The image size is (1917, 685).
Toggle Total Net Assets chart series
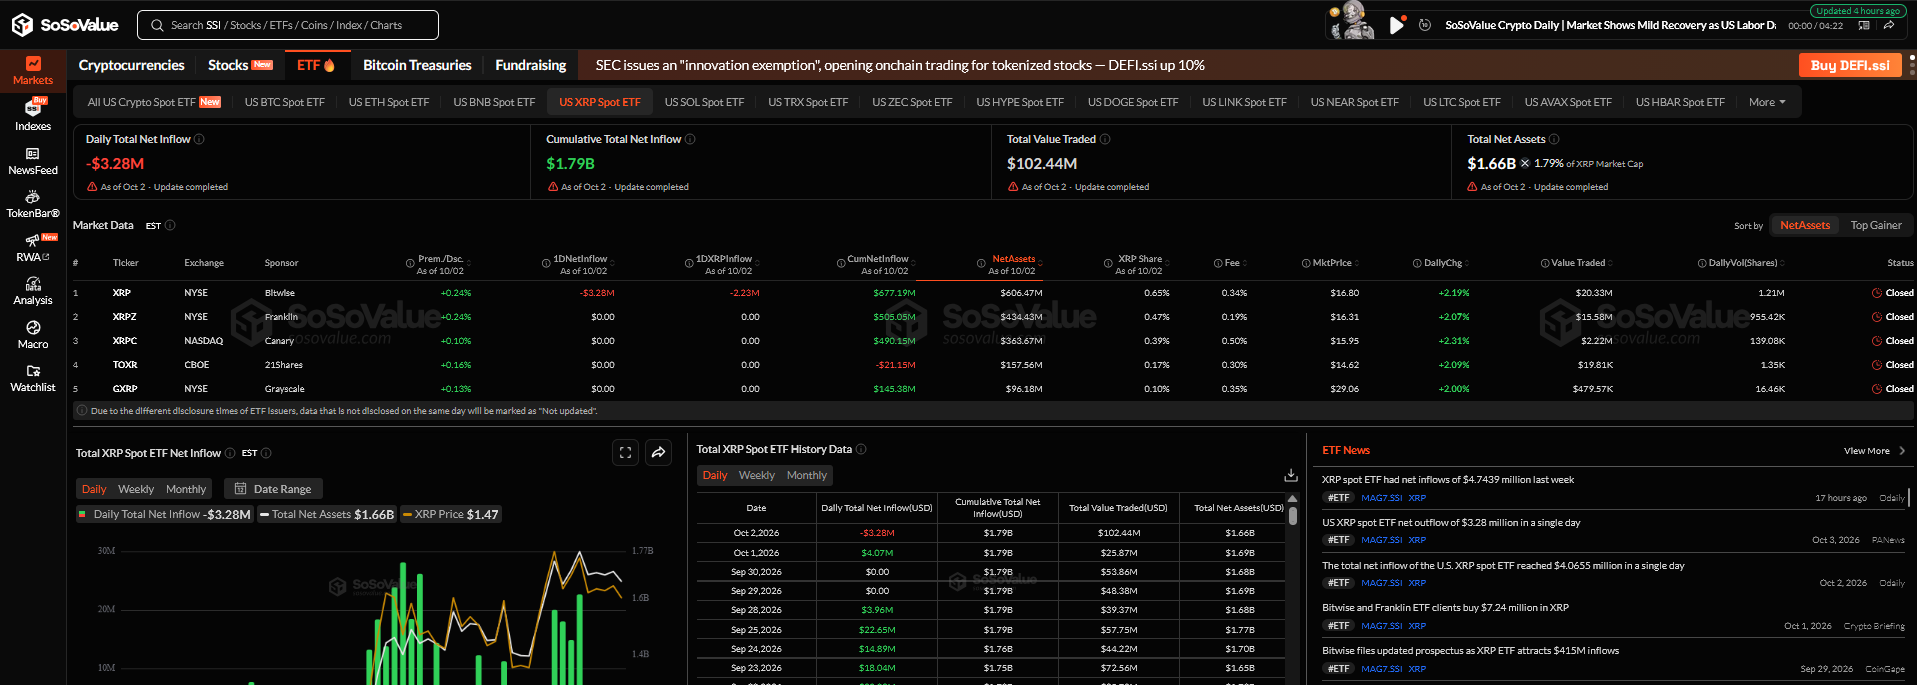pyautogui.click(x=327, y=515)
